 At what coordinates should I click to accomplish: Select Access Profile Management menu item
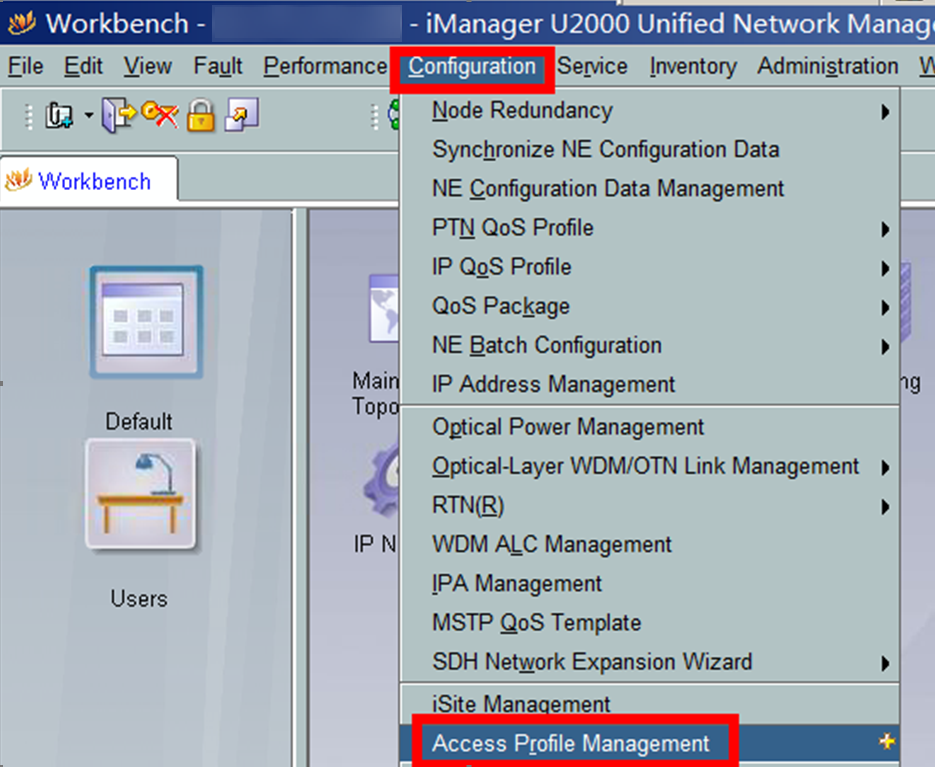[x=571, y=744]
